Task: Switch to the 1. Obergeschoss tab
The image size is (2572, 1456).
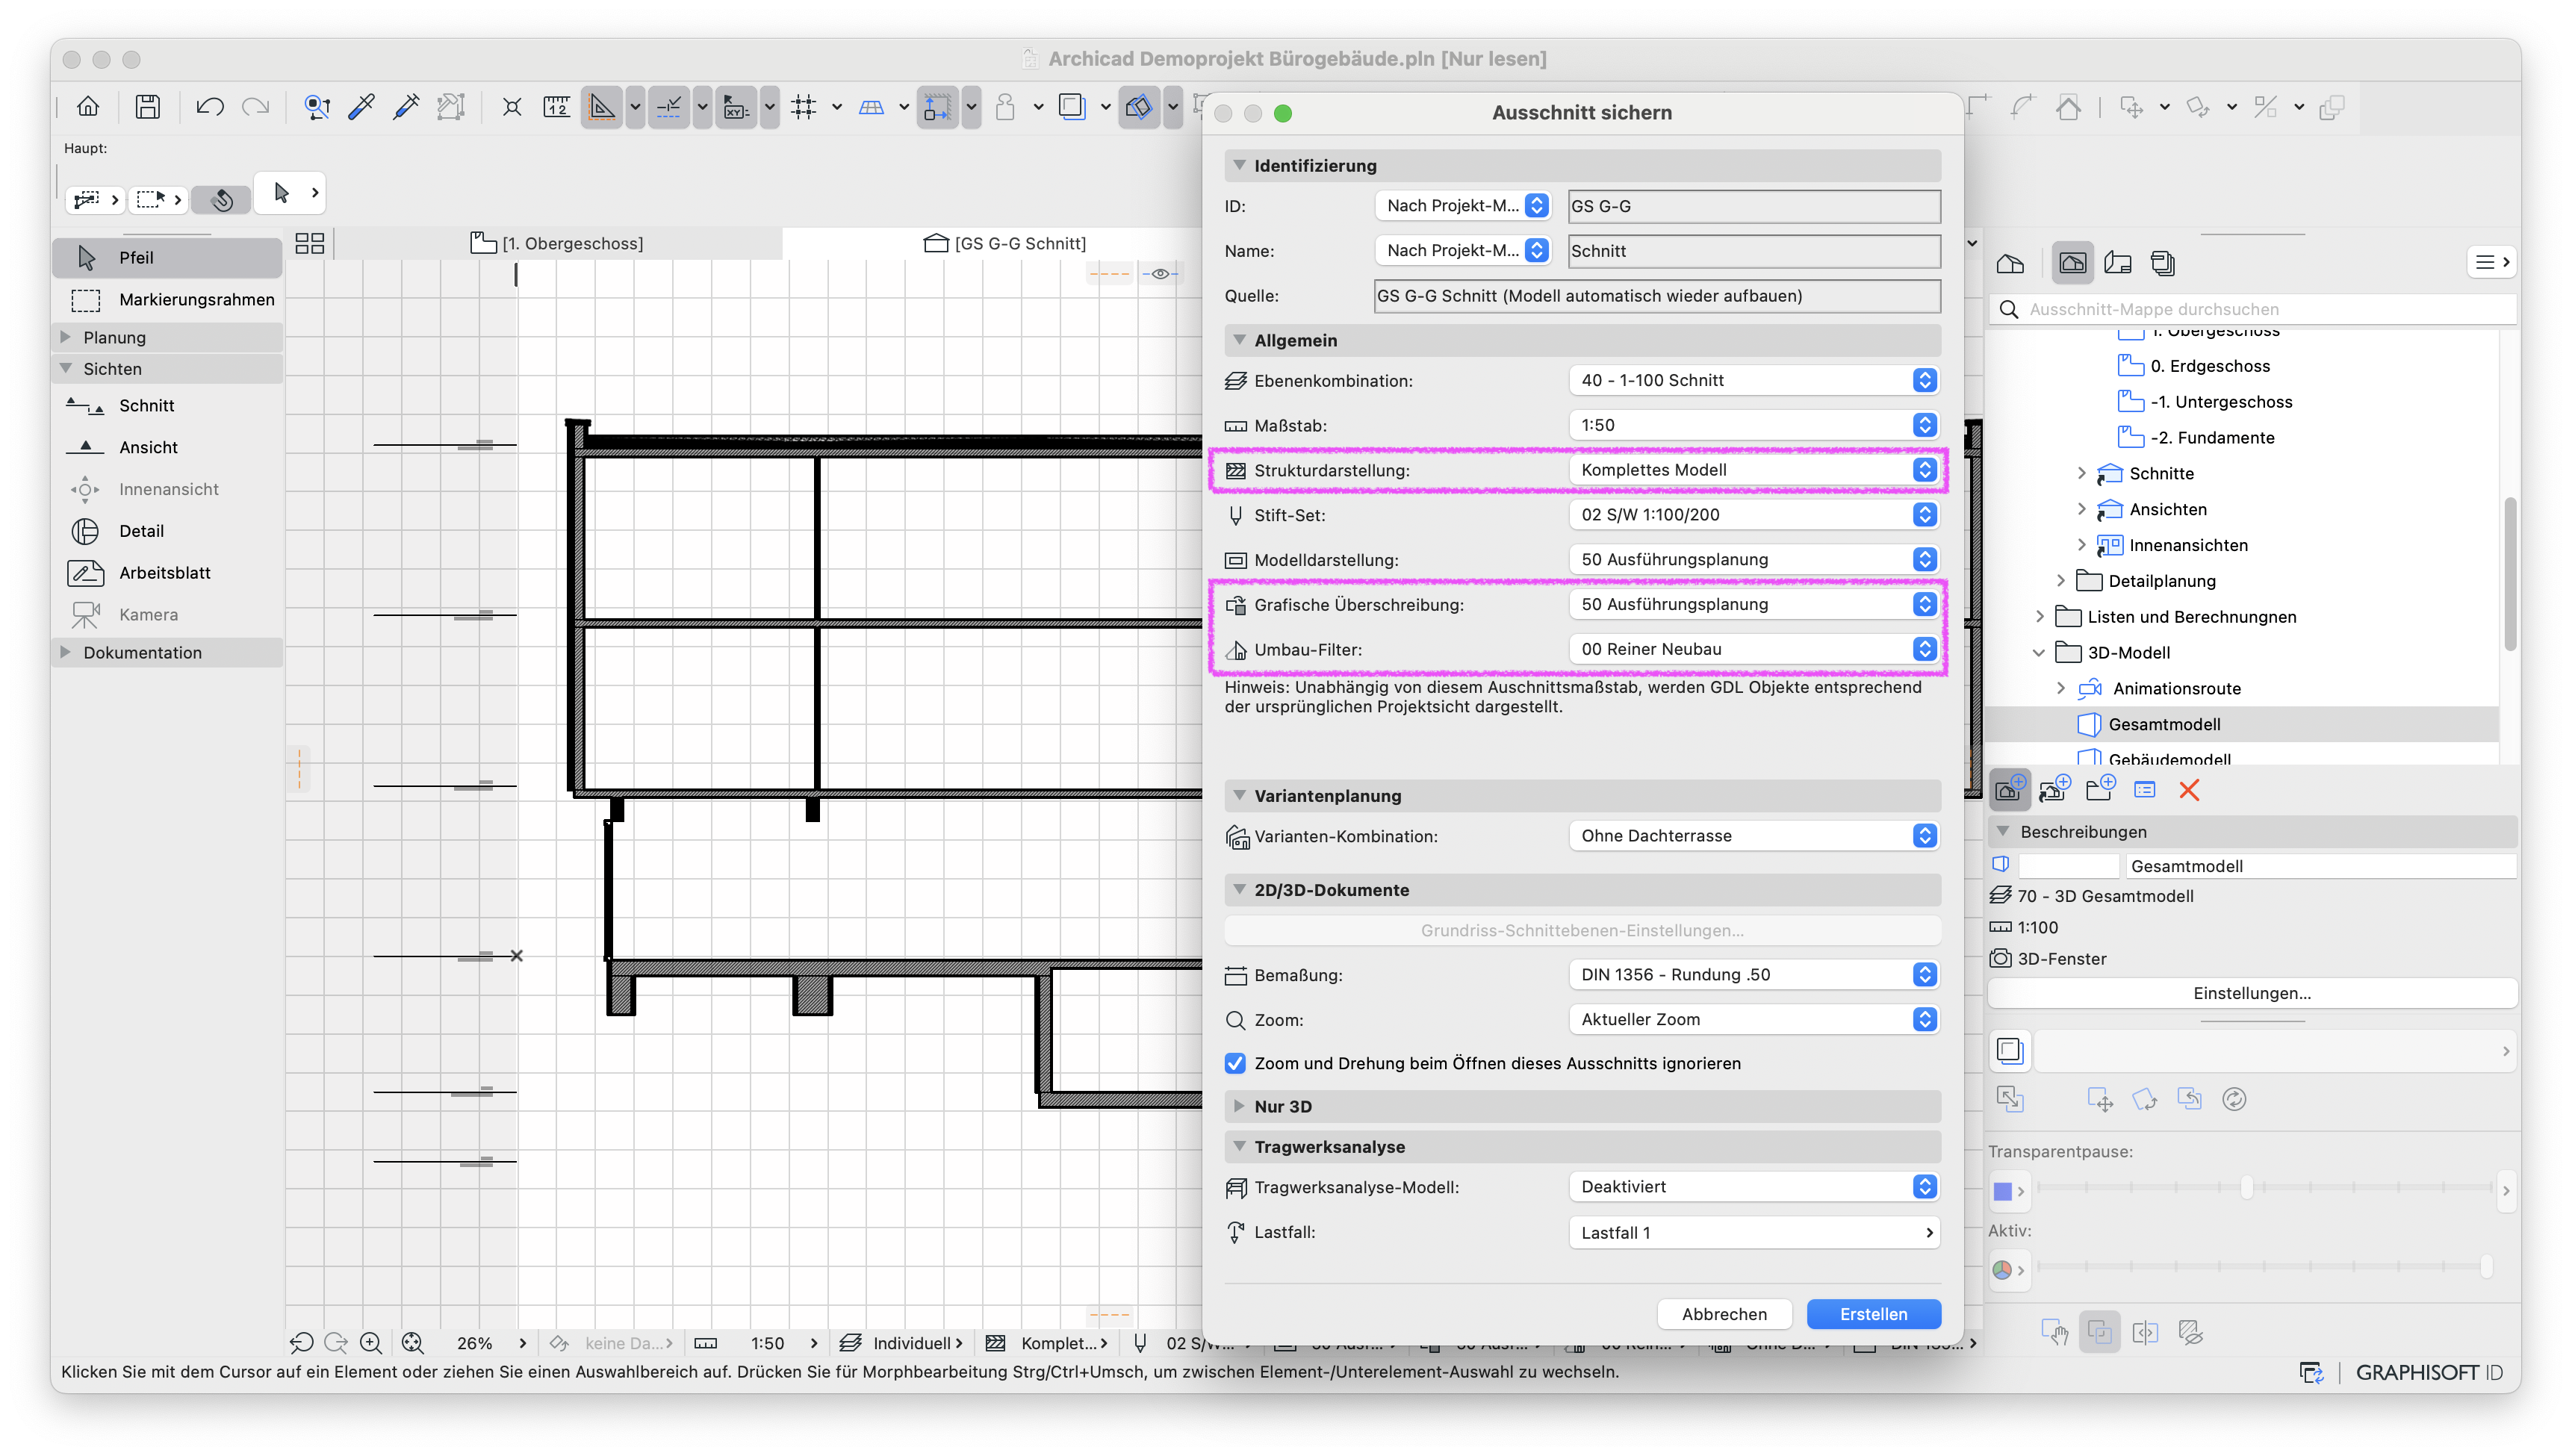Action: 557,243
